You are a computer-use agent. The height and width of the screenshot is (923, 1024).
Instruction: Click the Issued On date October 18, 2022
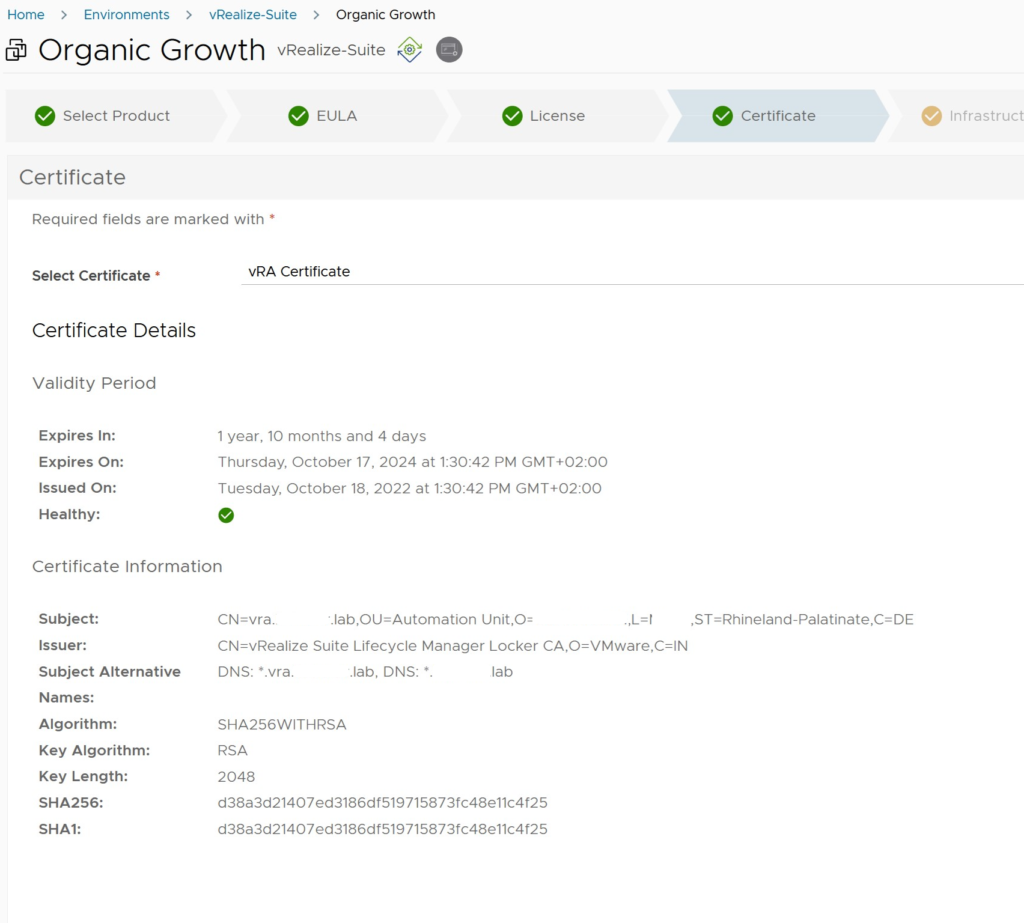[x=409, y=489]
